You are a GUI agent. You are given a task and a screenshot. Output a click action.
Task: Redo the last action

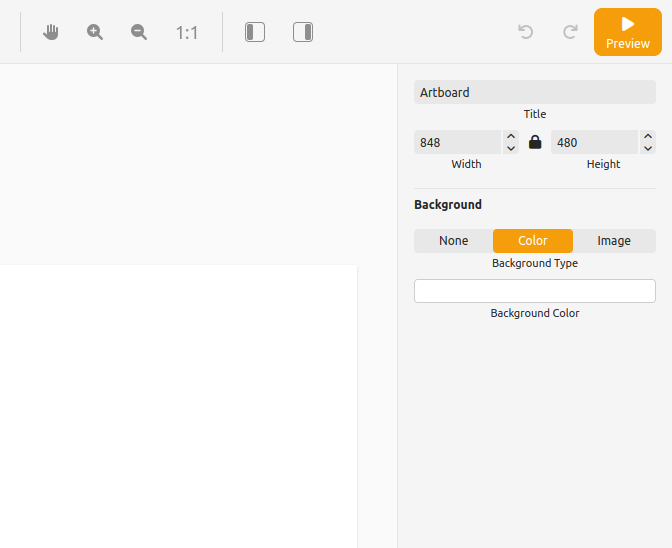[570, 32]
